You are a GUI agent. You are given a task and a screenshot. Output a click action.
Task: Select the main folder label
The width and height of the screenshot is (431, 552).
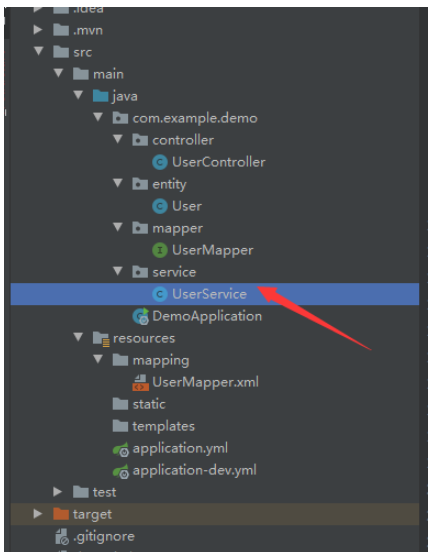(108, 74)
